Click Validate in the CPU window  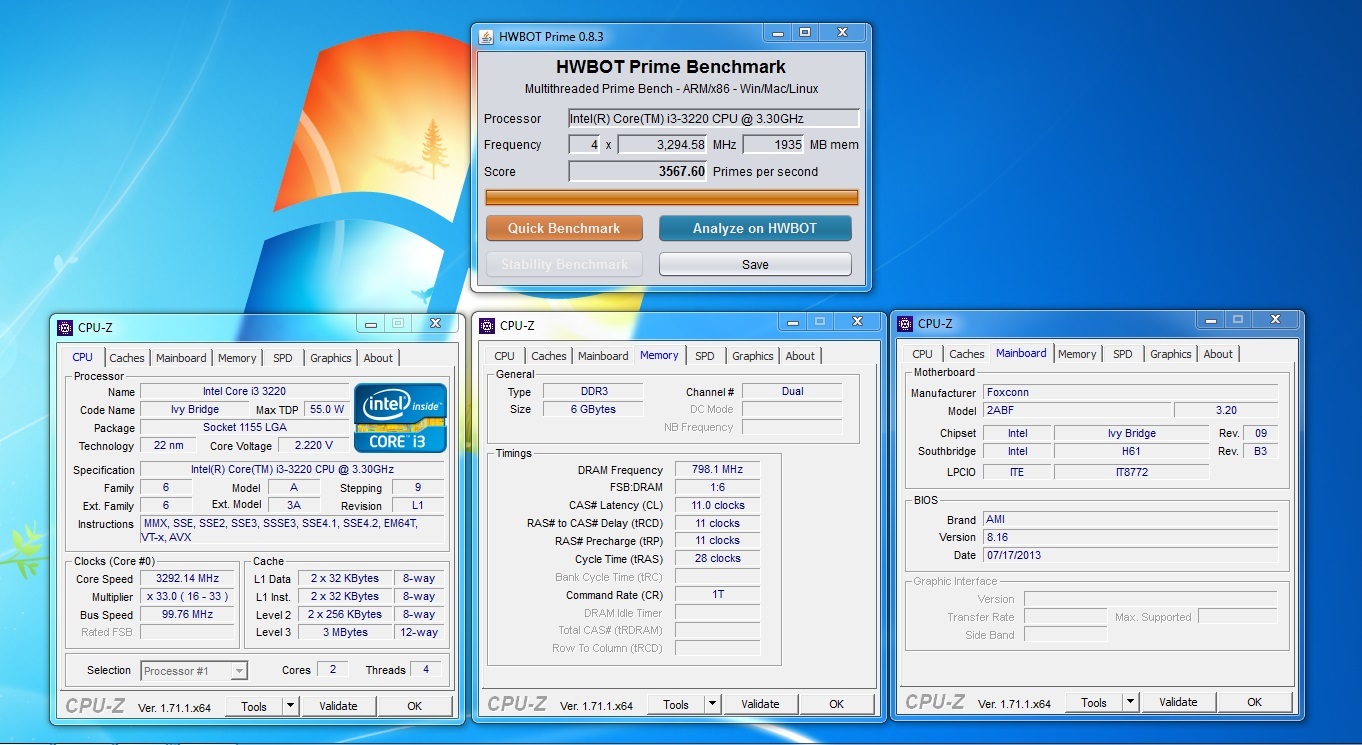(338, 706)
